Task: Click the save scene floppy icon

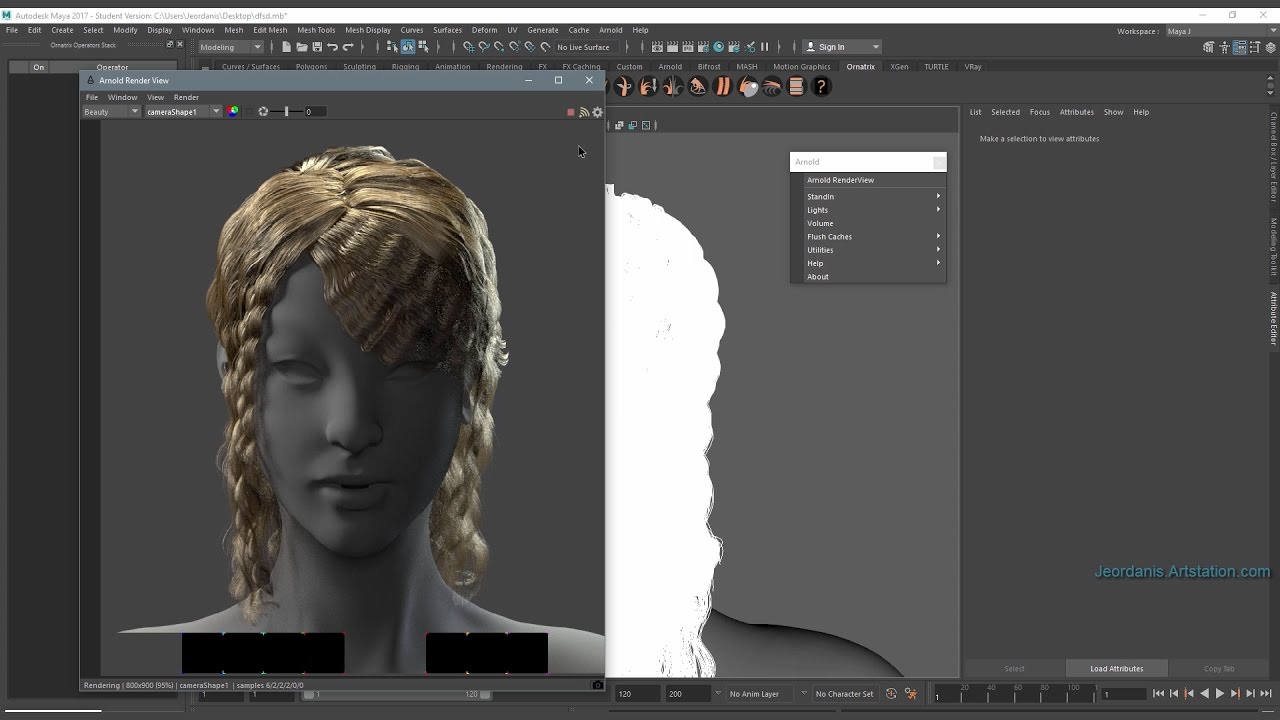Action: click(x=317, y=47)
